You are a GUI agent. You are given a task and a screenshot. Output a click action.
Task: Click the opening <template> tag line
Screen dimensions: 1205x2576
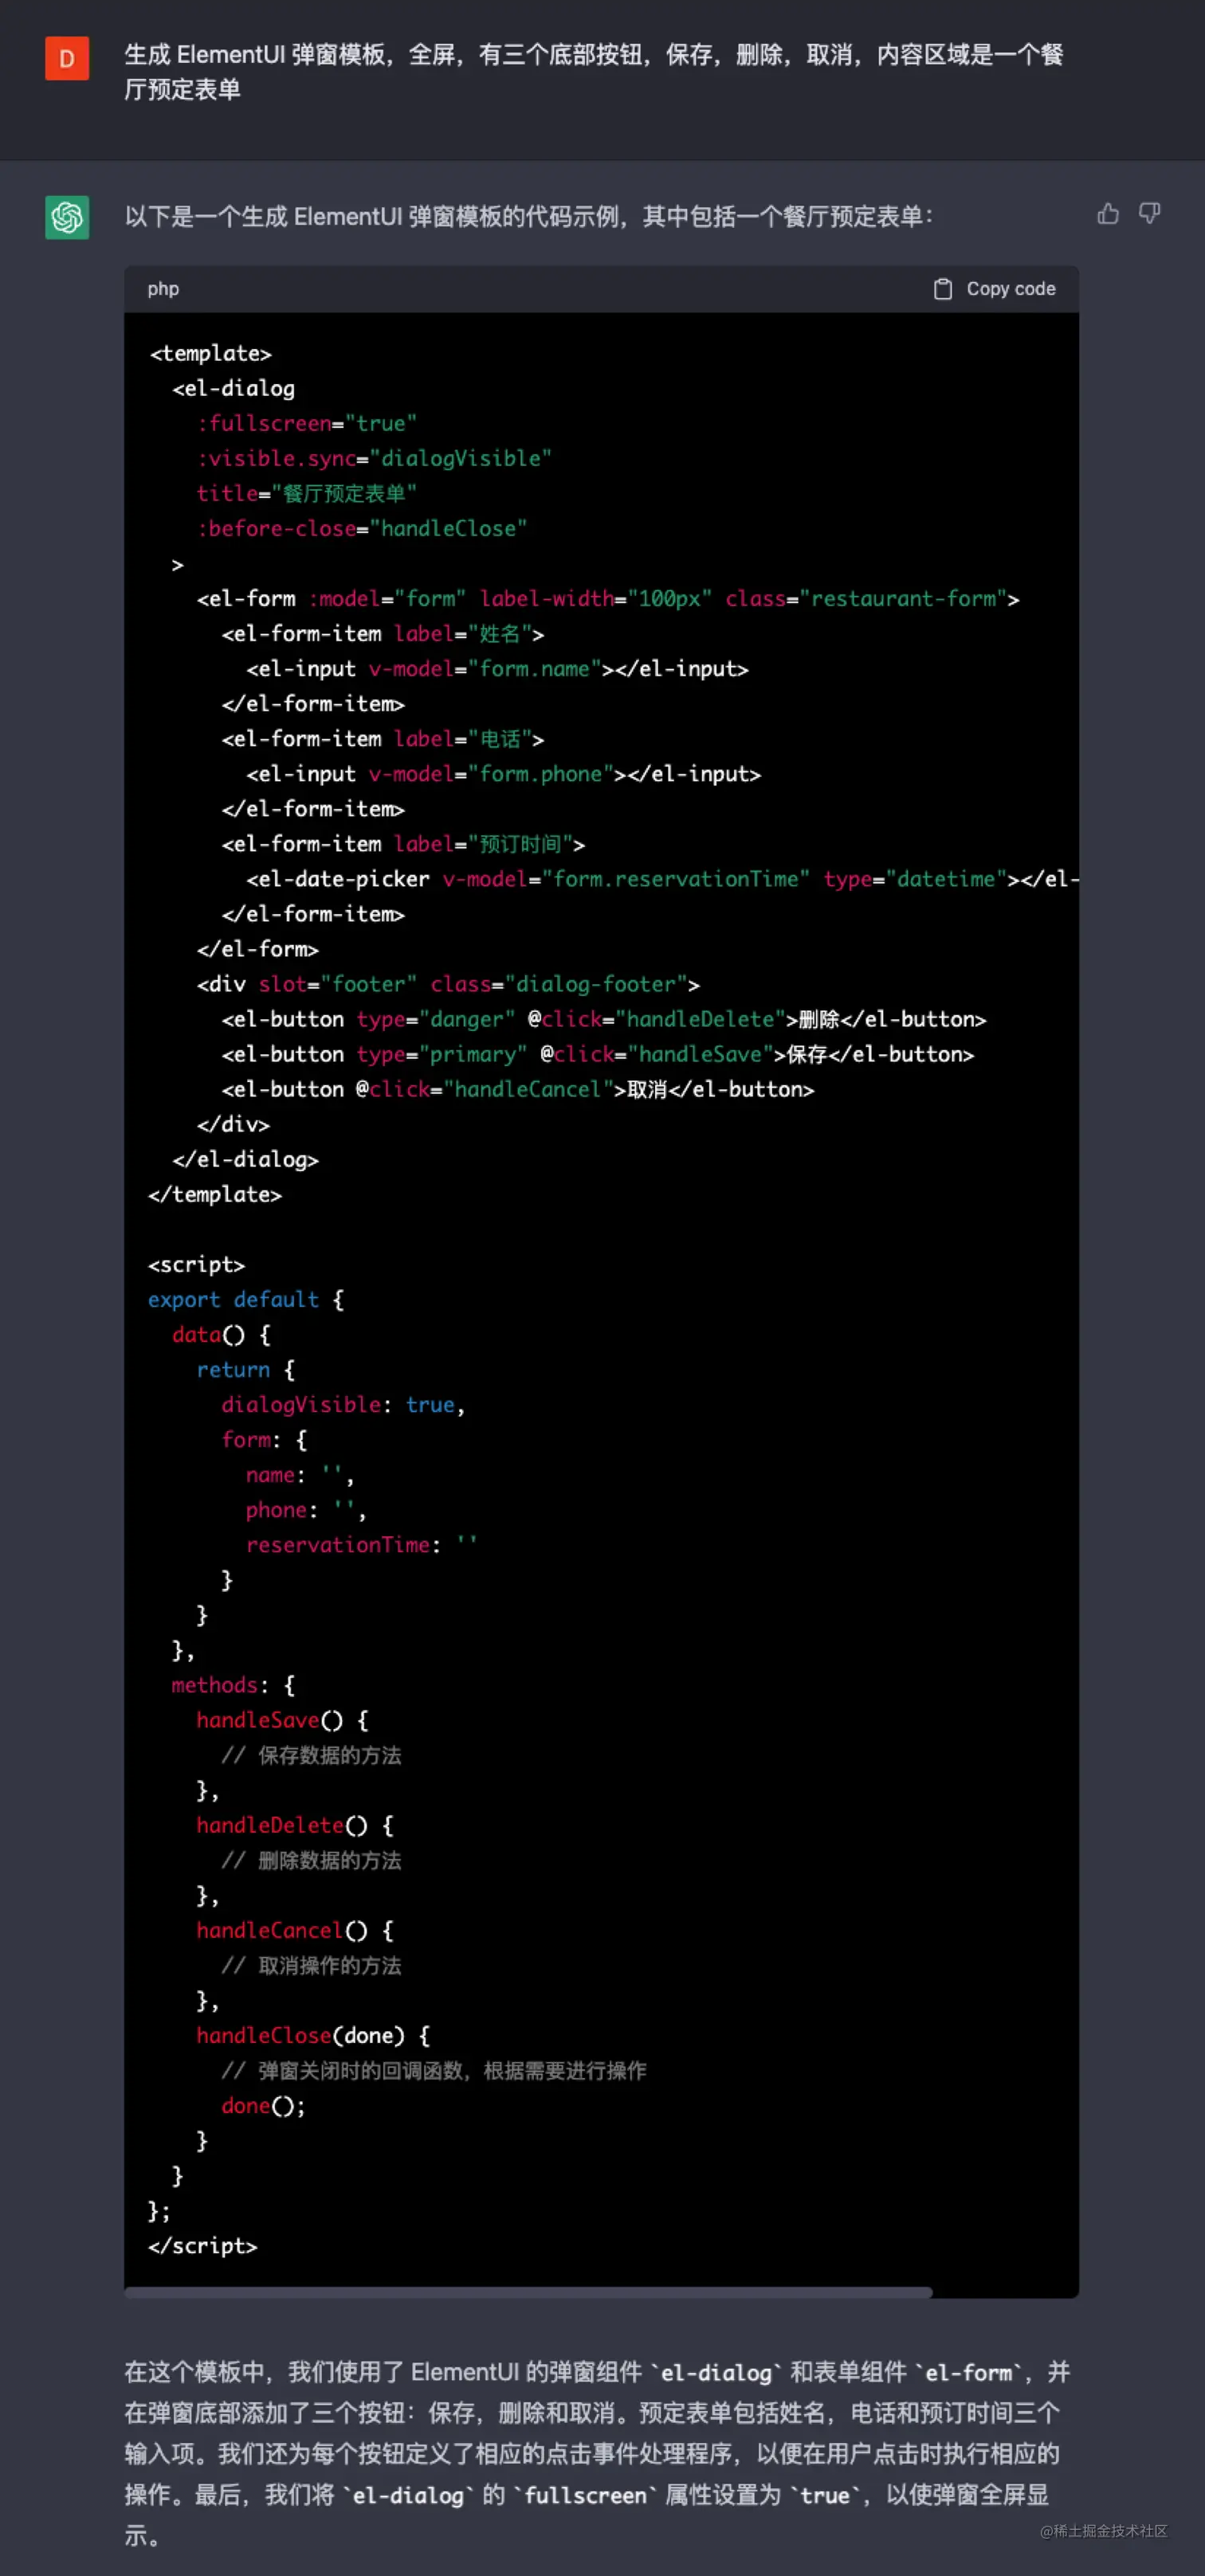pos(210,353)
